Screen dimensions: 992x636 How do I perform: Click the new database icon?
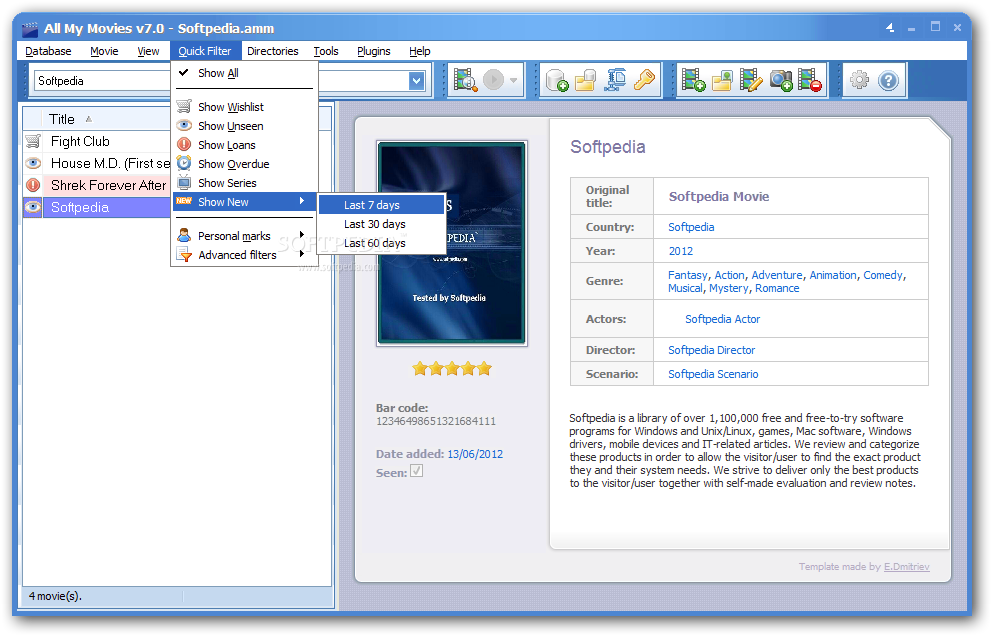click(x=557, y=80)
